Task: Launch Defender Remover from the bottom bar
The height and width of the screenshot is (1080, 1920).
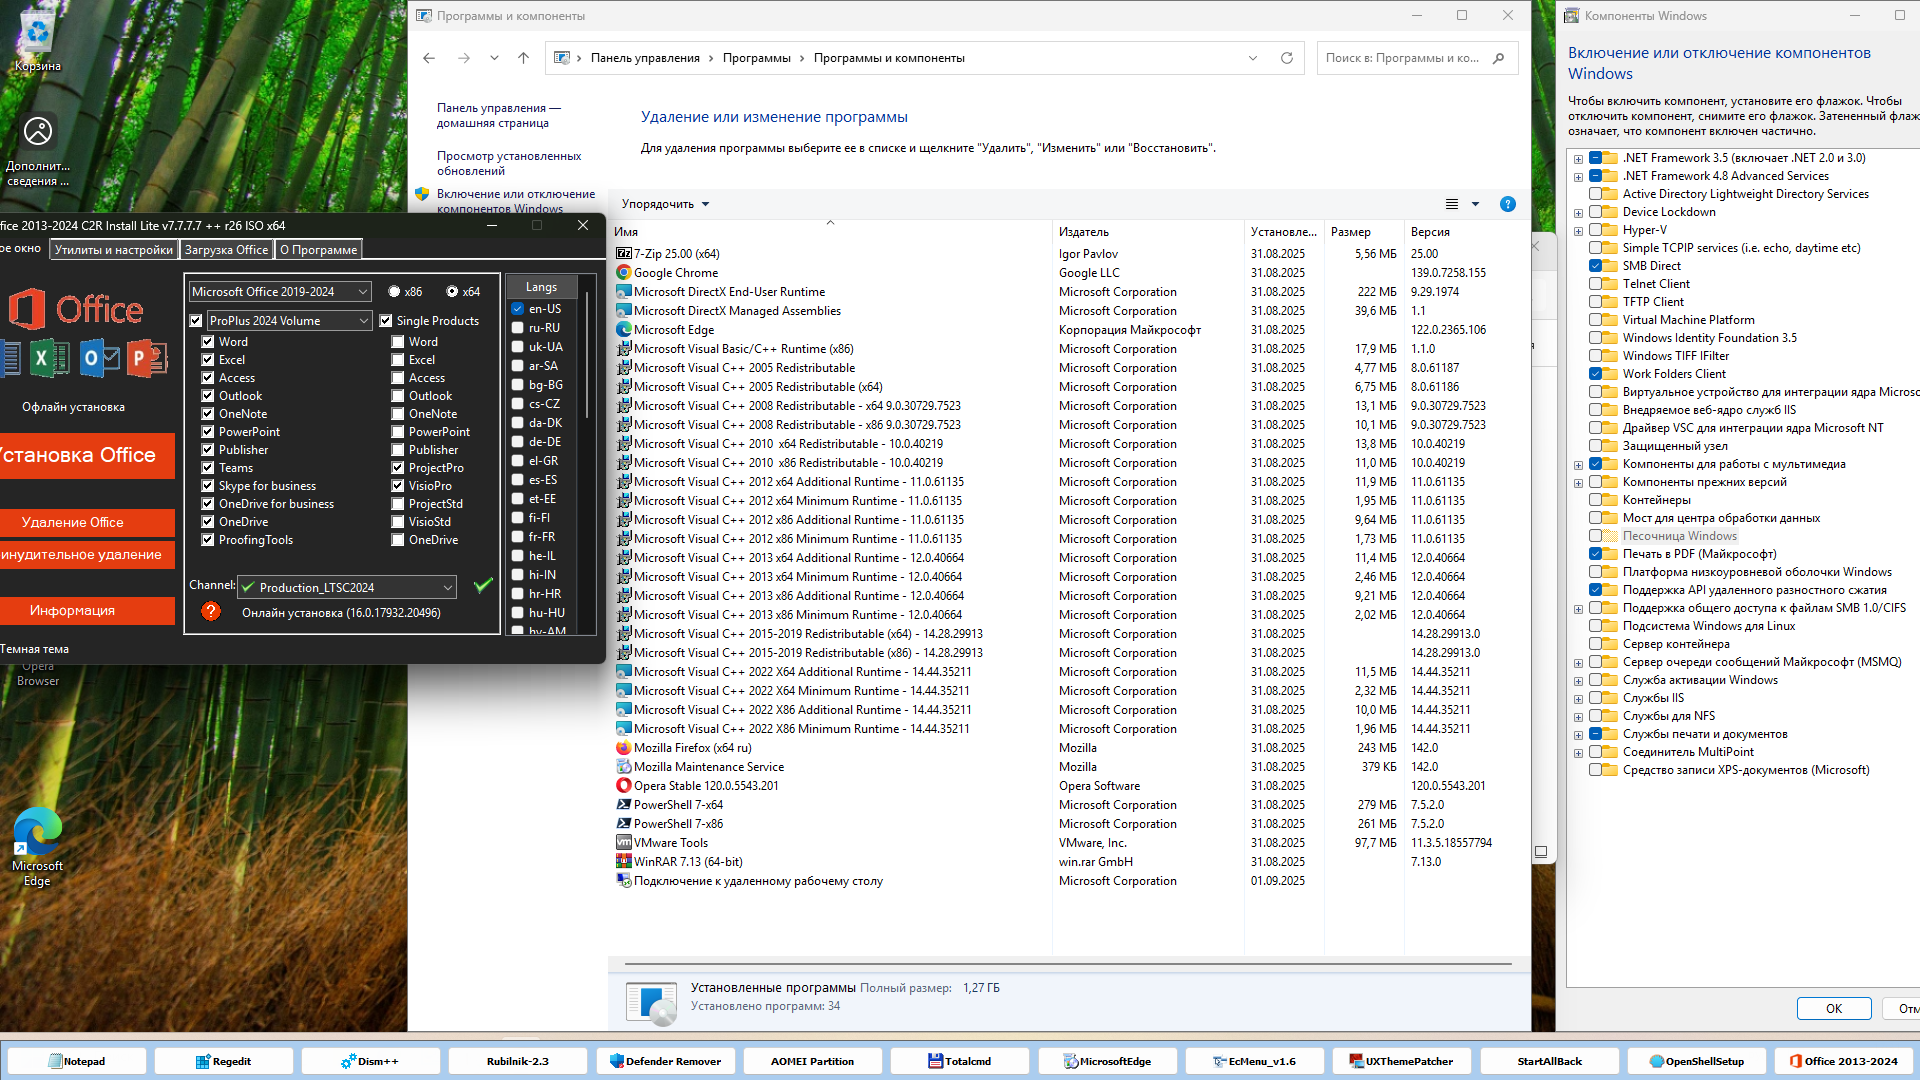Action: [665, 1061]
